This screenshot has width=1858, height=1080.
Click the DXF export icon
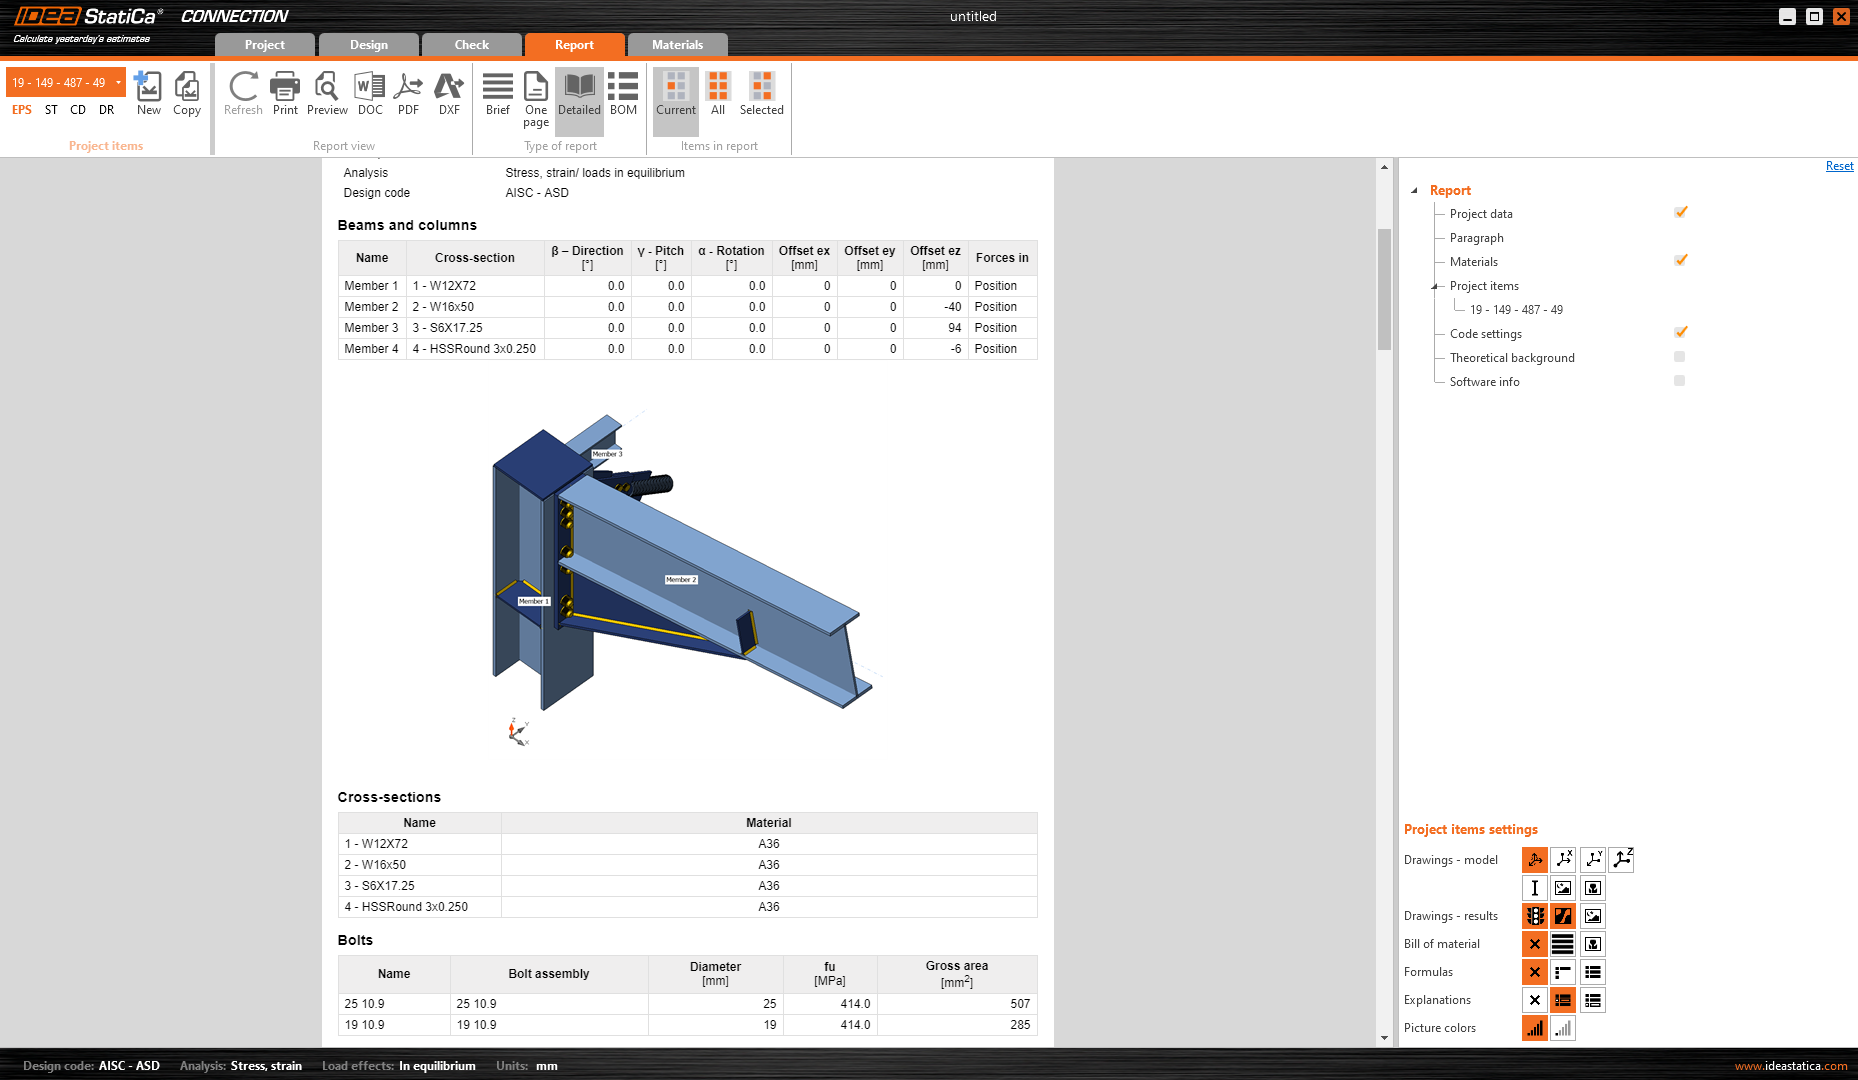(449, 94)
